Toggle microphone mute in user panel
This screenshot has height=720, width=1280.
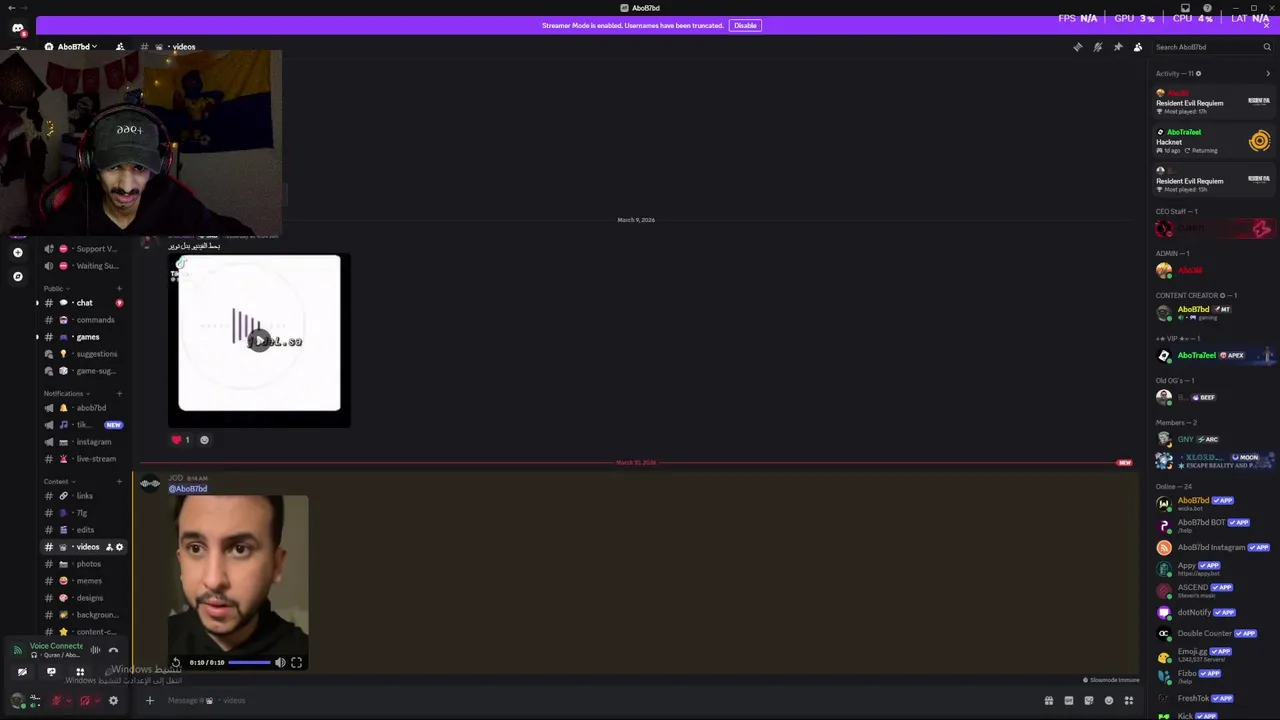pyautogui.click(x=56, y=701)
